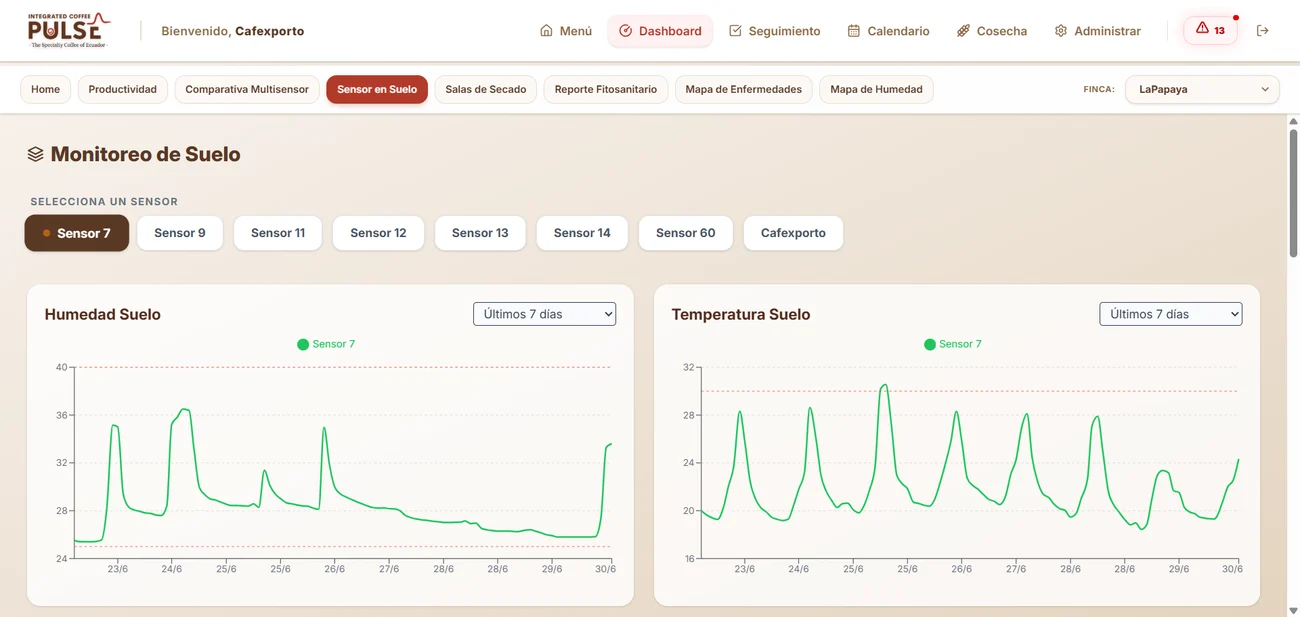This screenshot has width=1300, height=617.
Task: Click the calendar icon beside Calendario
Action: point(854,31)
